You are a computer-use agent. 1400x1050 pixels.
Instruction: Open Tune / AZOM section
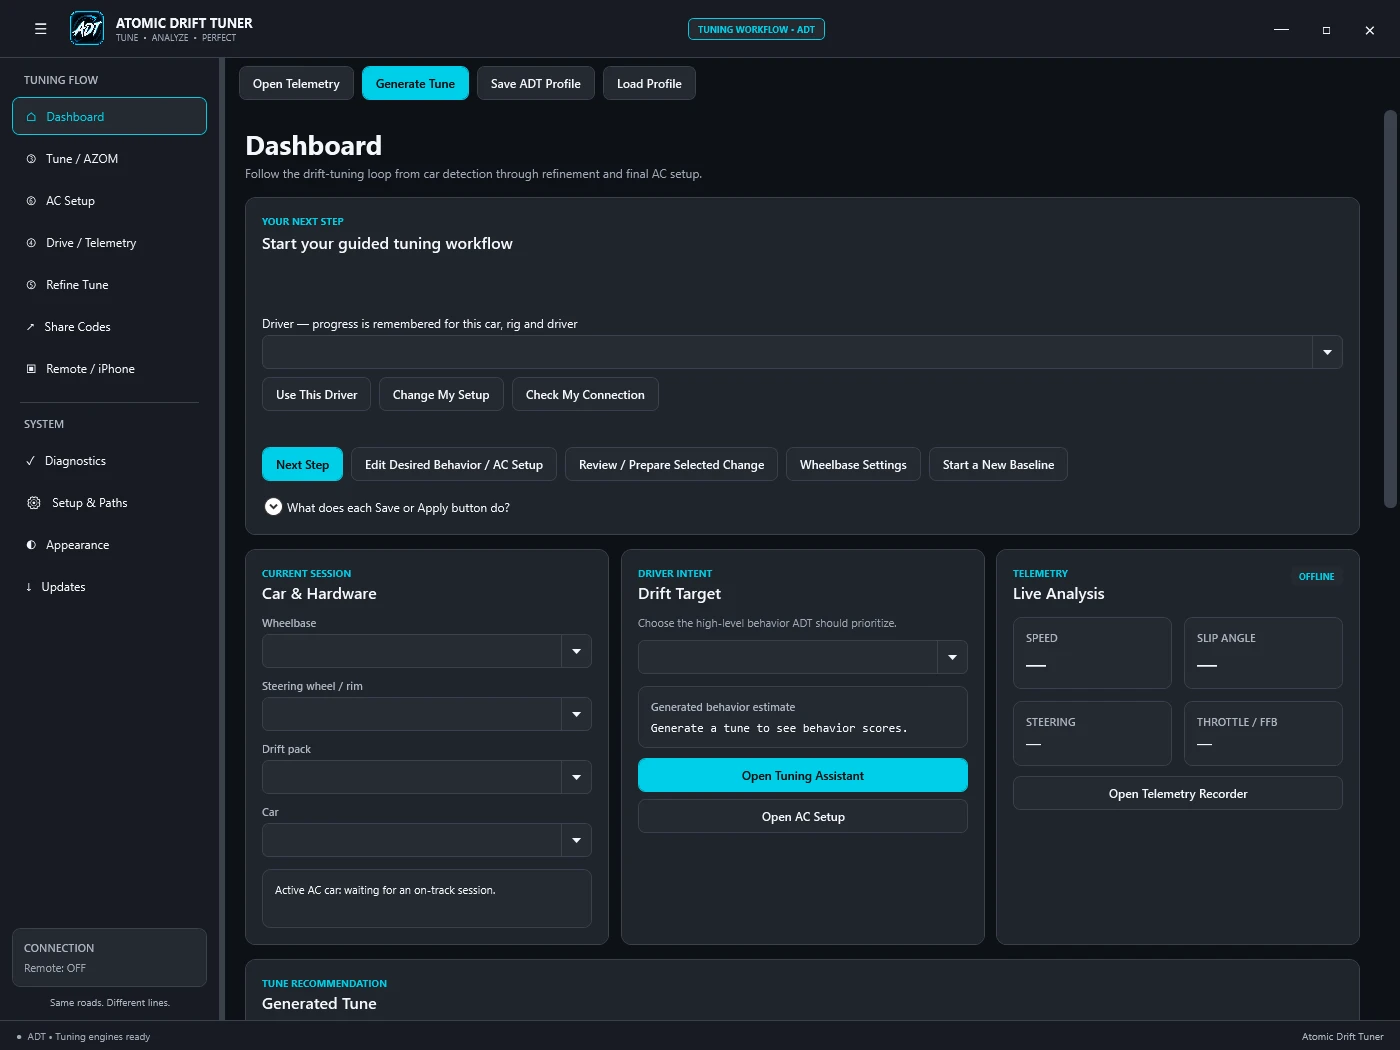(x=109, y=159)
